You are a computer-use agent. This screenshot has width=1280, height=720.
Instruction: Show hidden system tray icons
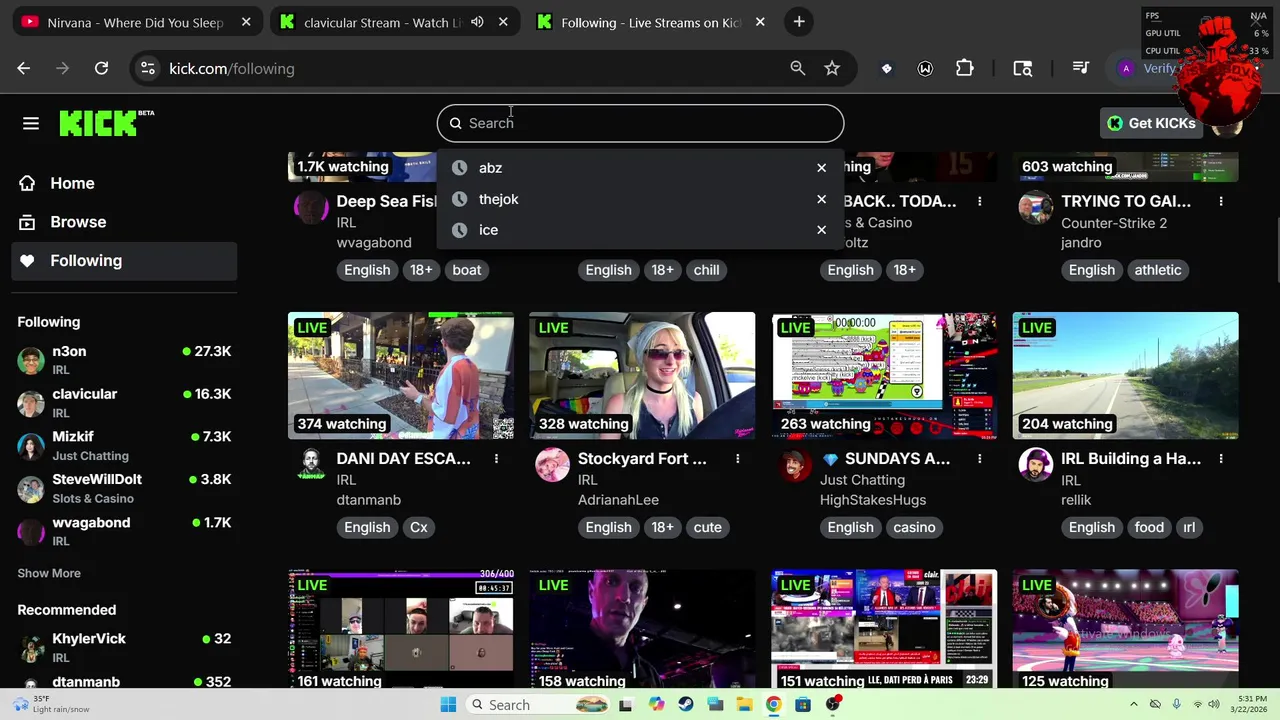tap(1134, 705)
